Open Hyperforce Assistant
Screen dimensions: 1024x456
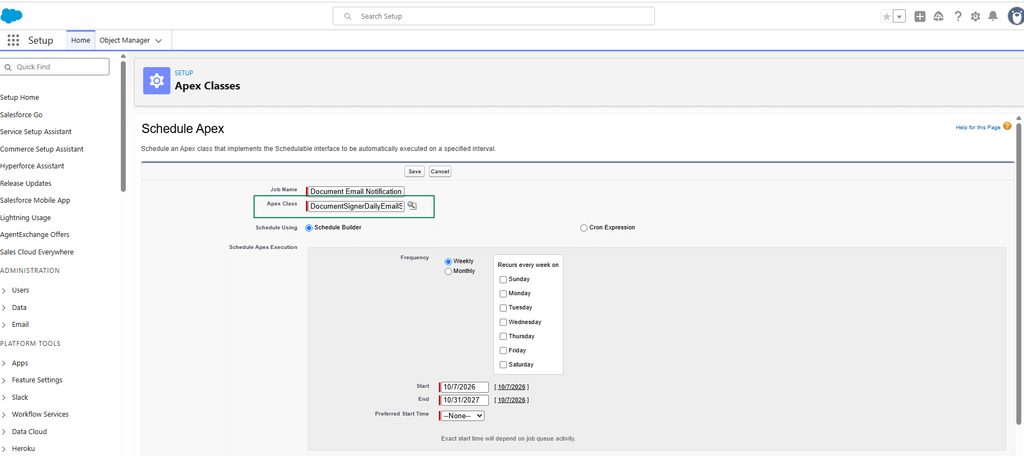(x=32, y=166)
